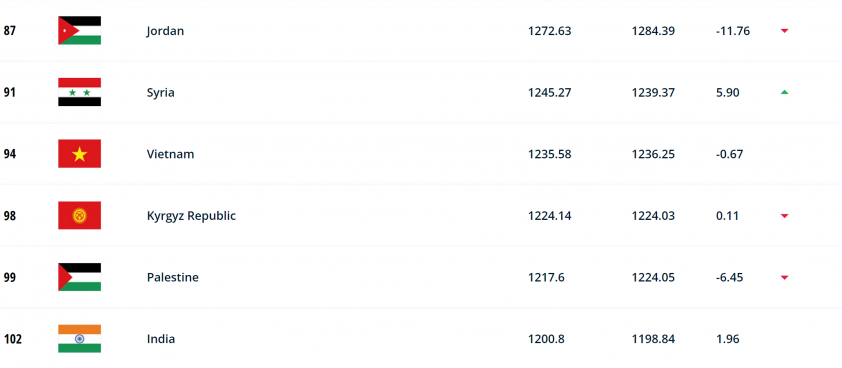
Task: Click the Jordan flag icon
Action: pos(79,31)
